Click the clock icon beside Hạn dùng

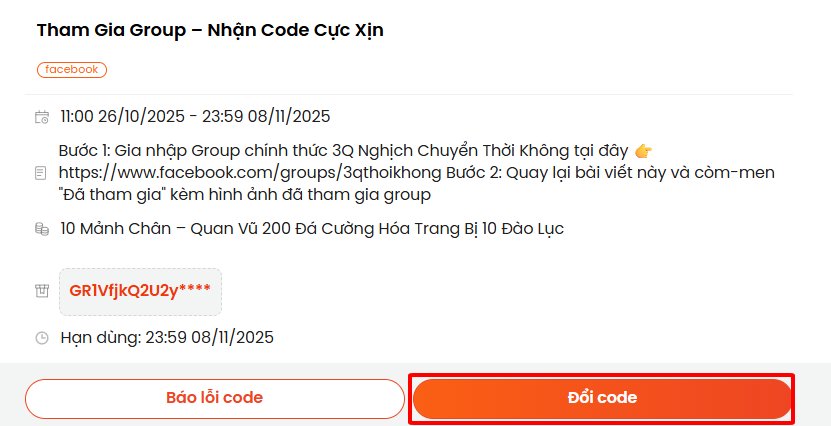coord(42,338)
